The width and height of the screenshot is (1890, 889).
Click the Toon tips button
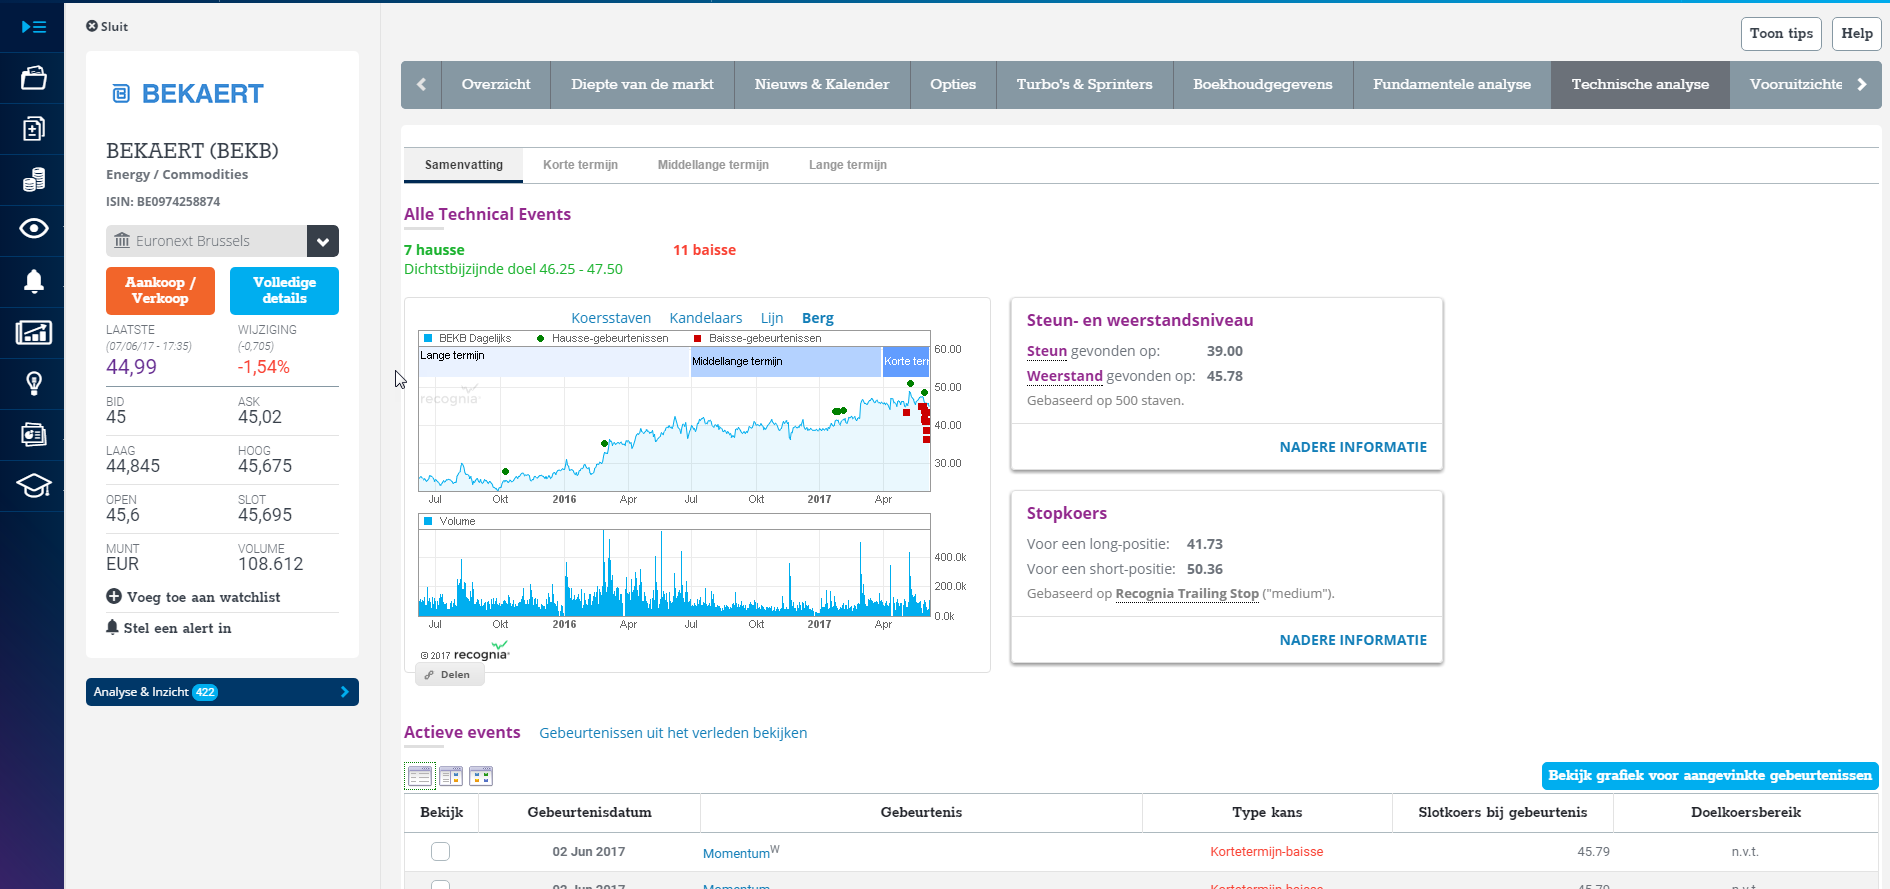coord(1781,34)
